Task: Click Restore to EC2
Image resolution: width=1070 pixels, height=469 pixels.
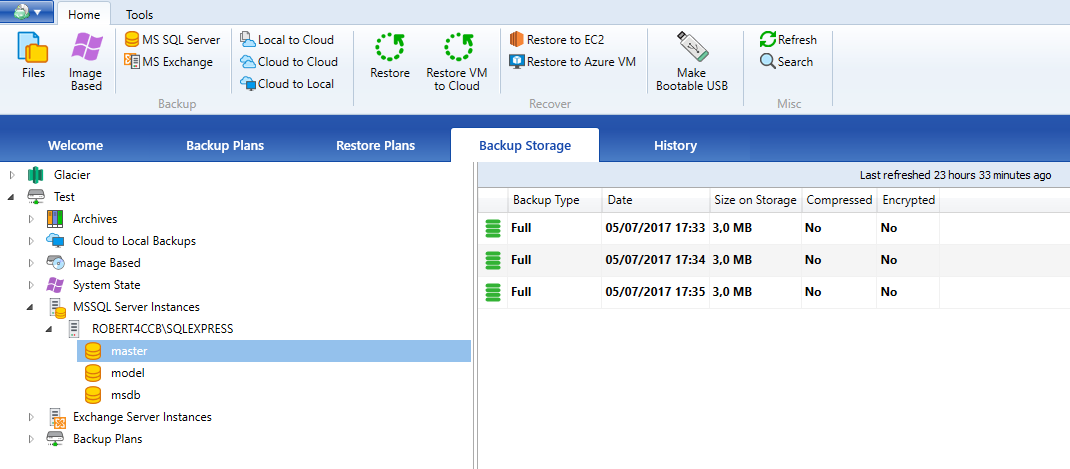Action: (x=557, y=40)
